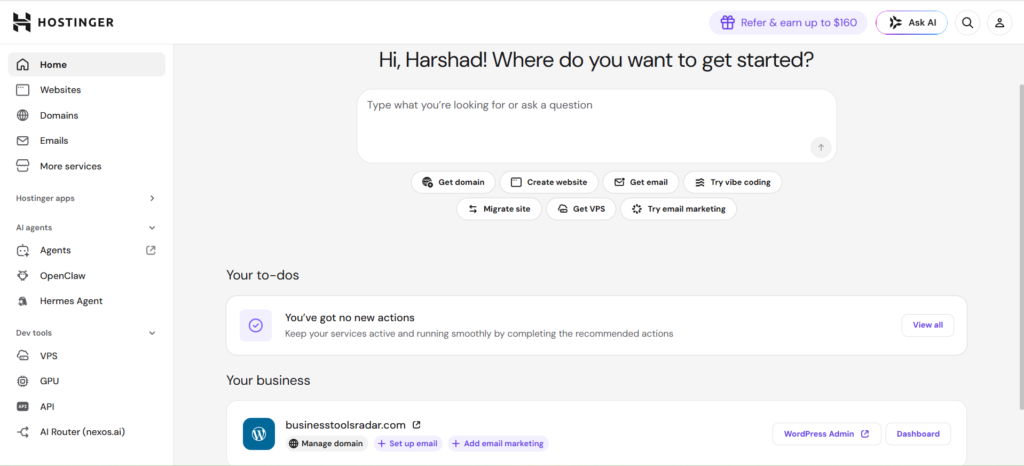Click the AI Router icon
1024x466 pixels.
coord(23,431)
